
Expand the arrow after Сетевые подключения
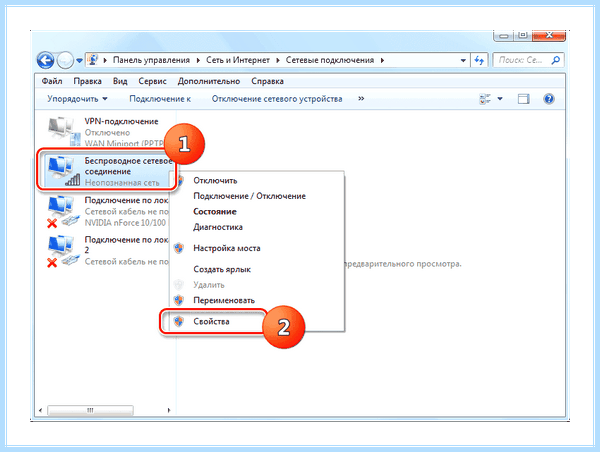pos(382,60)
